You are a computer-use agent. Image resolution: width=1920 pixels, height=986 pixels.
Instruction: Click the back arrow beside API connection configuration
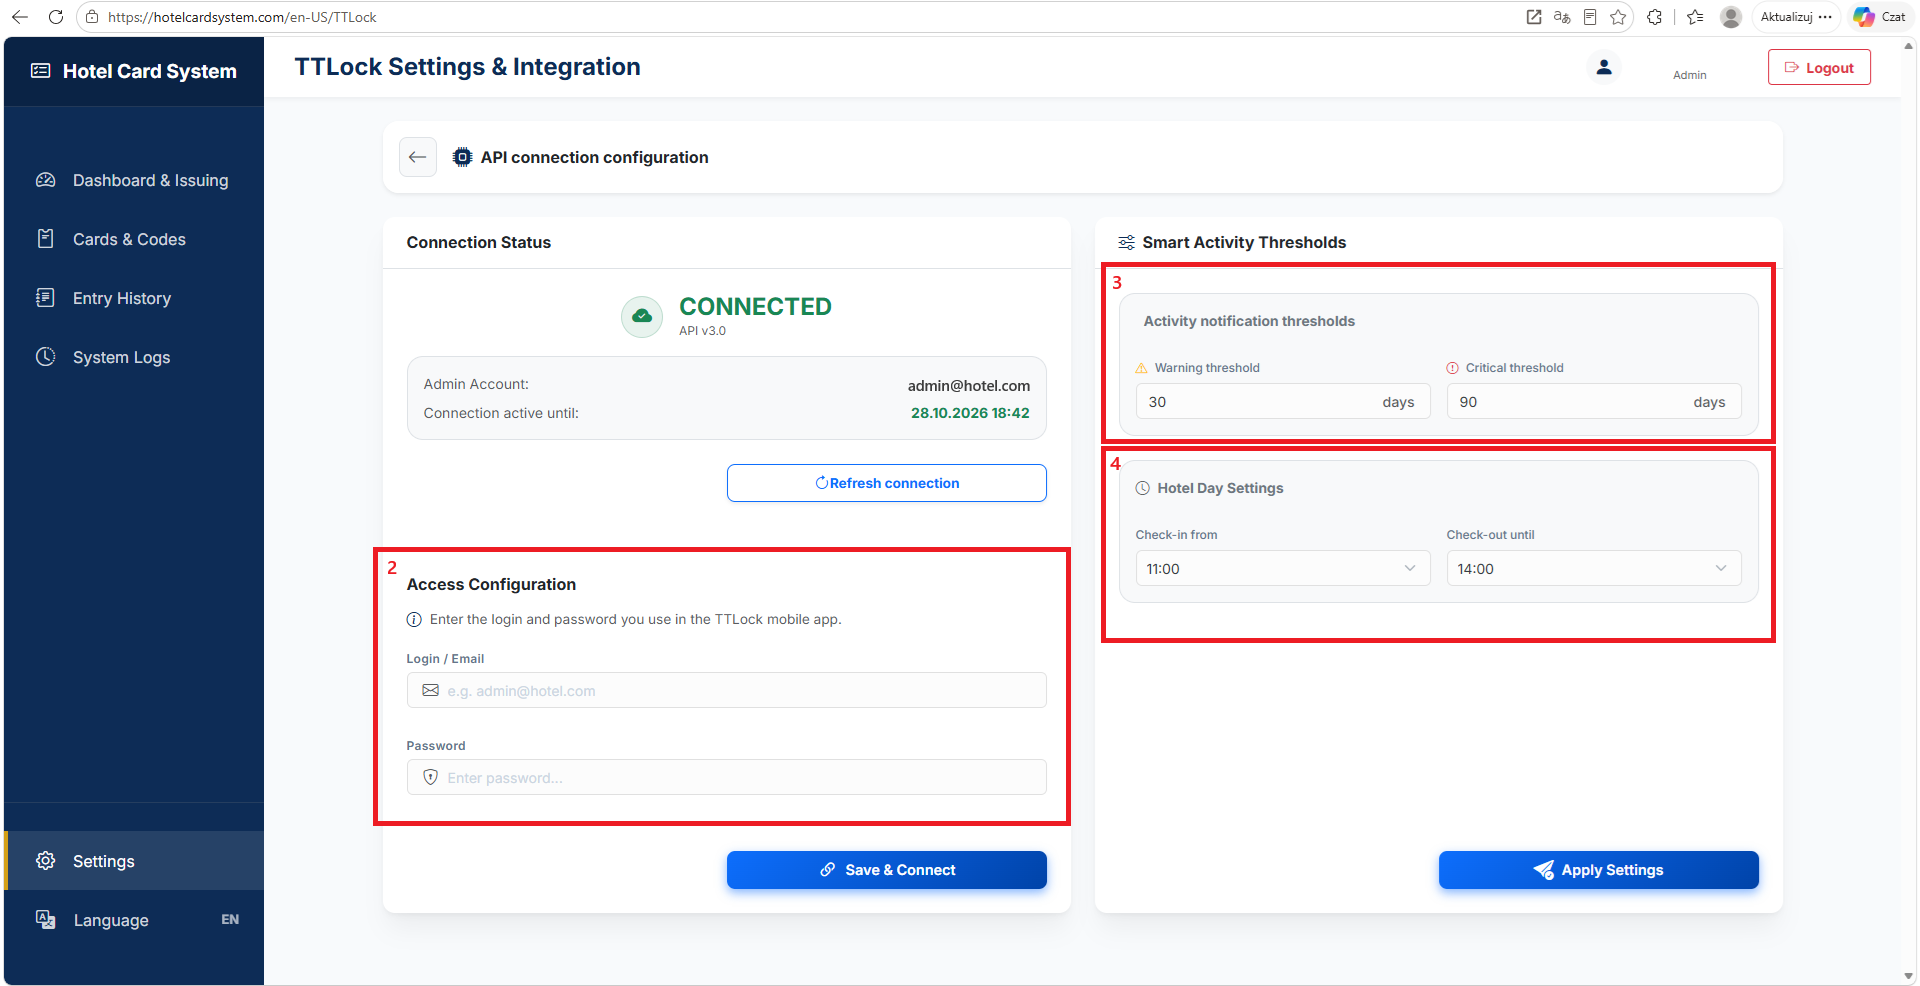pos(418,157)
